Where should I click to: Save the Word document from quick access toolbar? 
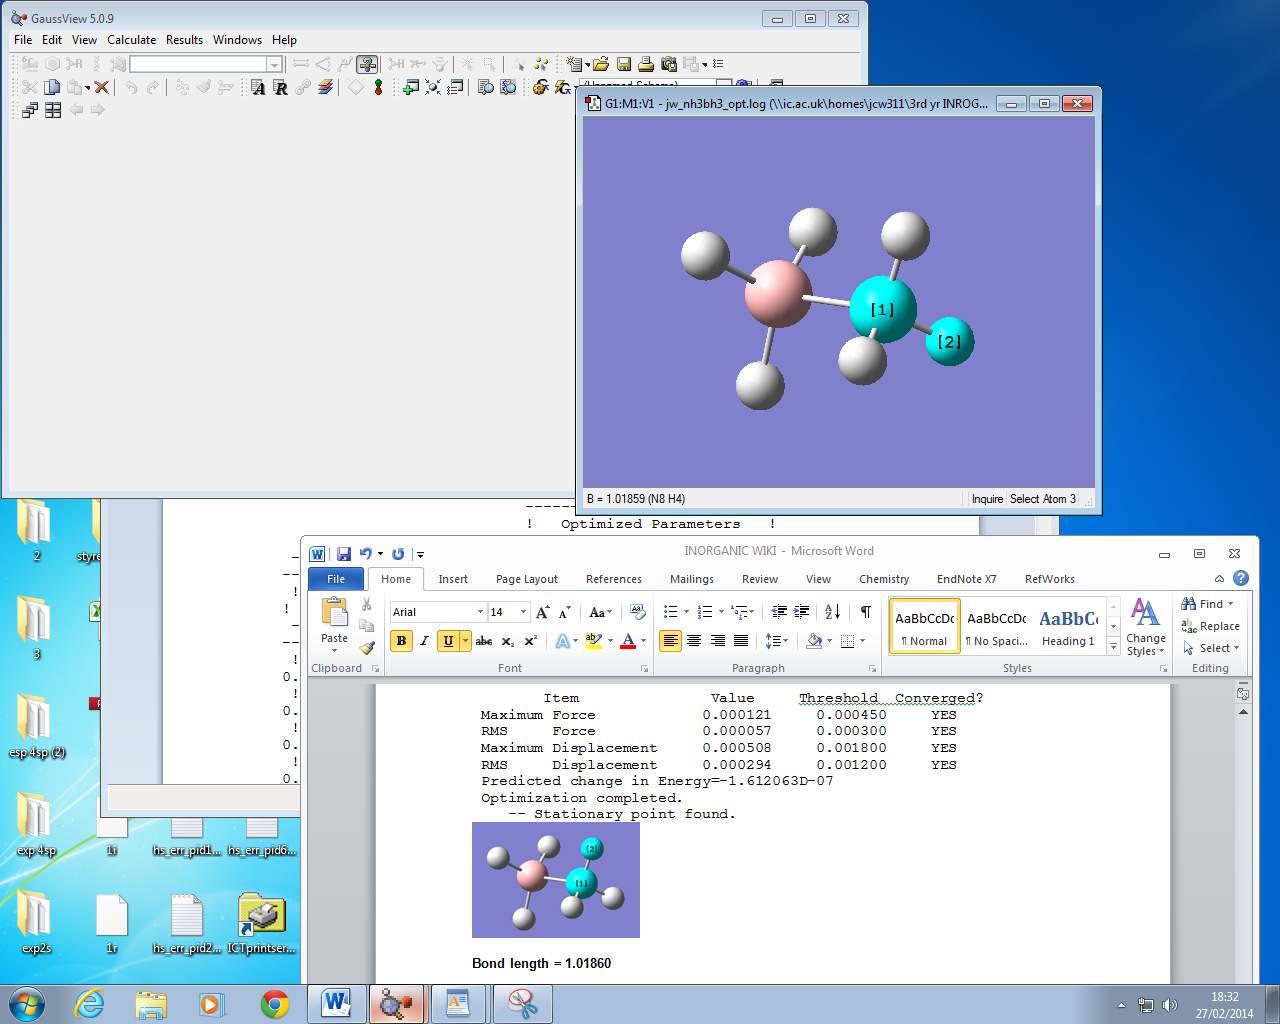(344, 553)
